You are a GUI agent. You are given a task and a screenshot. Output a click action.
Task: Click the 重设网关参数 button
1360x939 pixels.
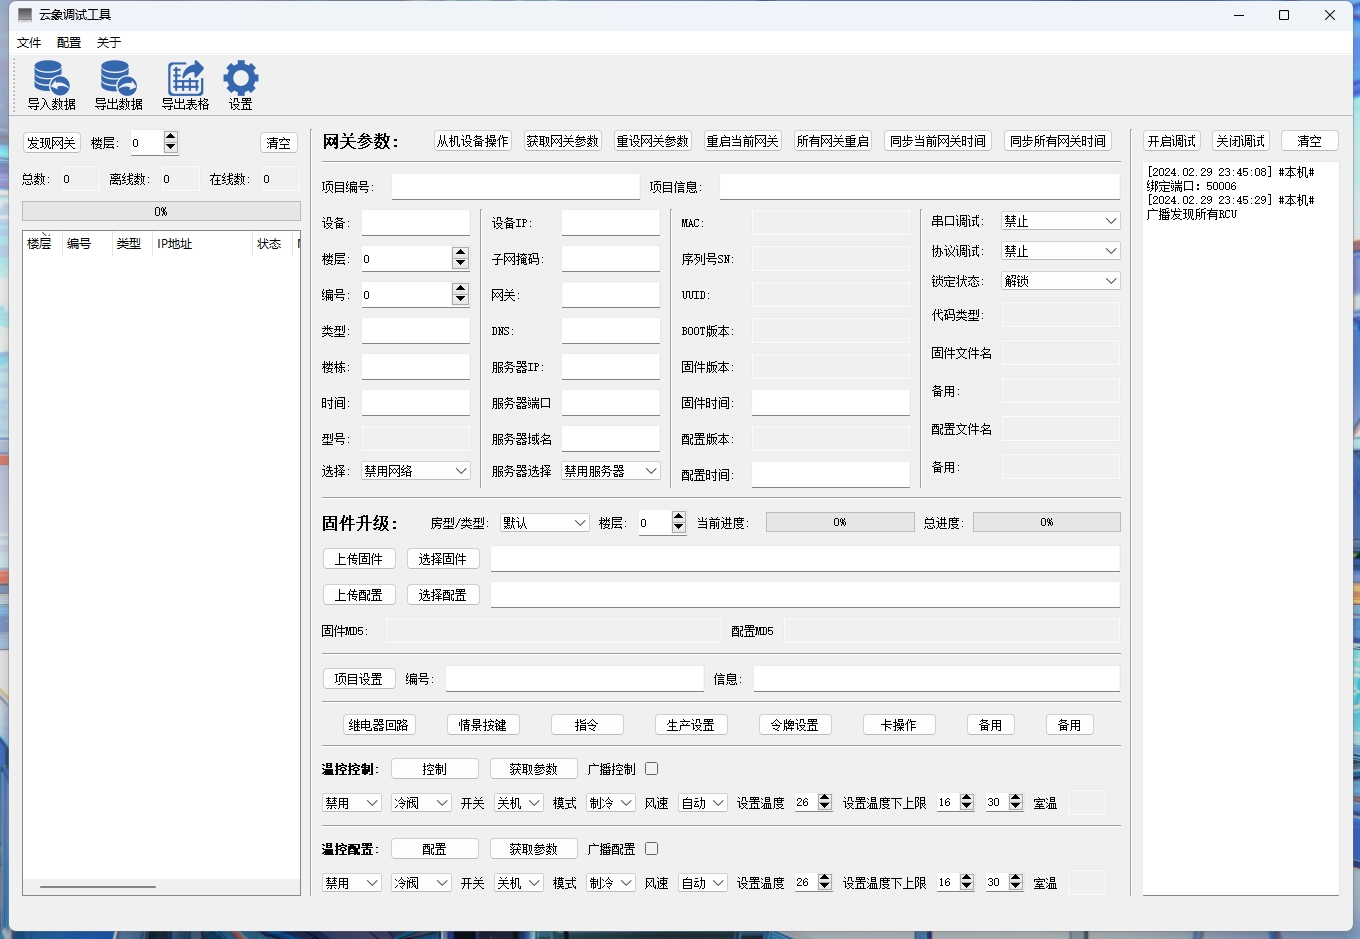[652, 141]
